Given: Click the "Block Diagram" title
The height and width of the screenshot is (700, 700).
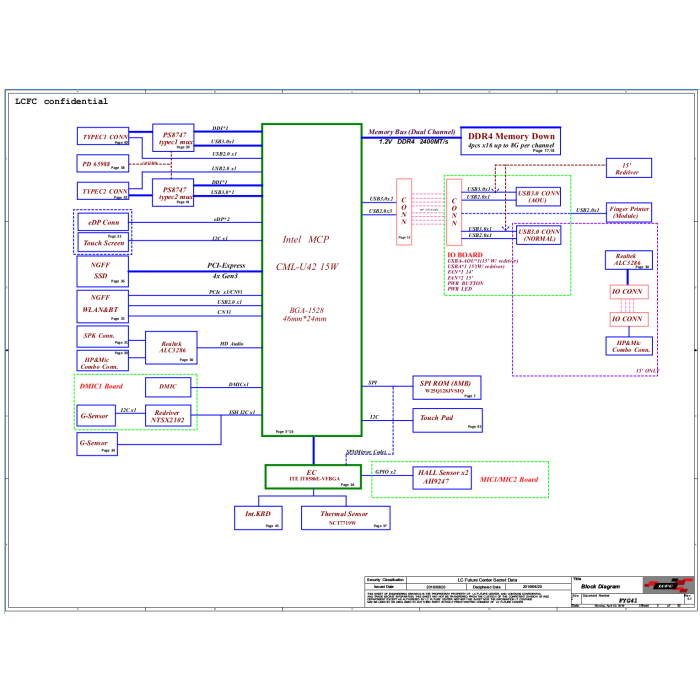Looking at the screenshot, I should (600, 586).
